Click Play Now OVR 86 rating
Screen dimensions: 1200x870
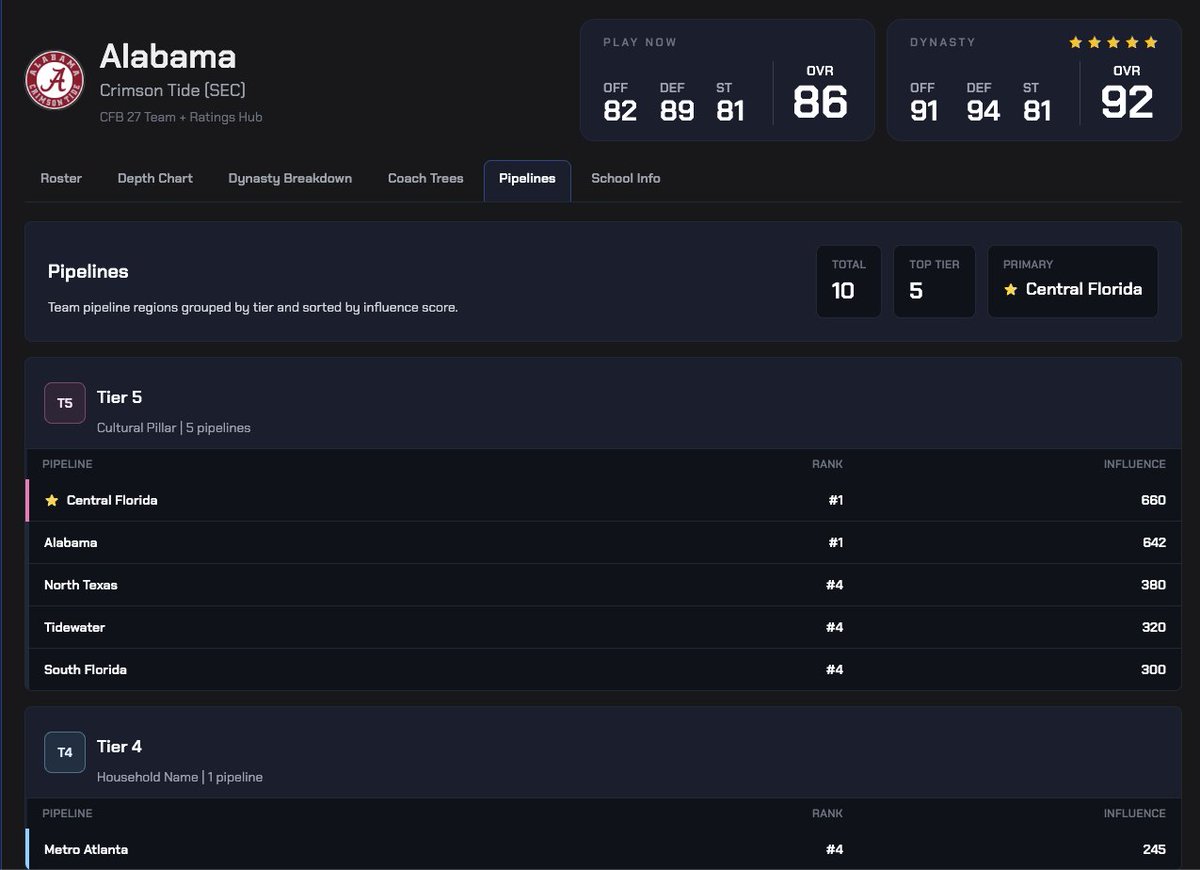(820, 102)
